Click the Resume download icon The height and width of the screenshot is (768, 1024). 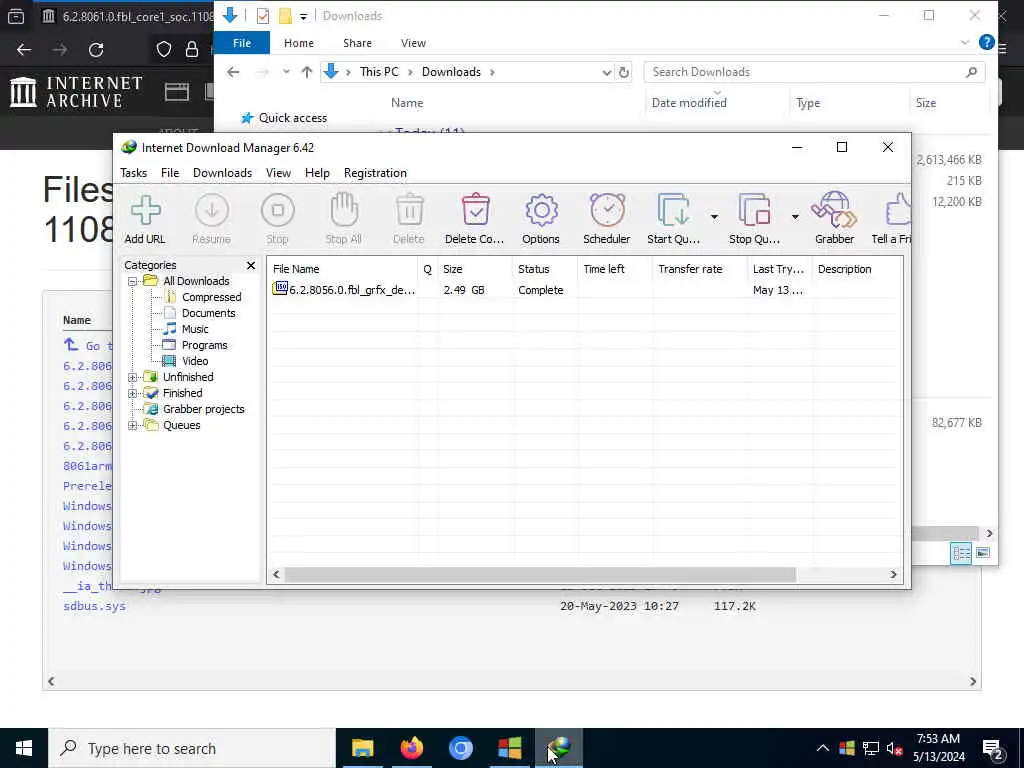click(212, 219)
